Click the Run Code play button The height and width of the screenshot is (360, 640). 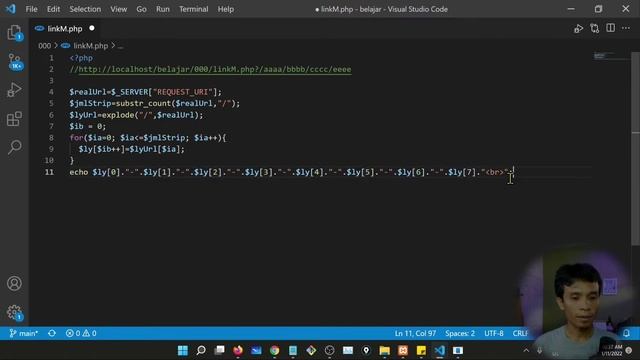click(x=578, y=29)
